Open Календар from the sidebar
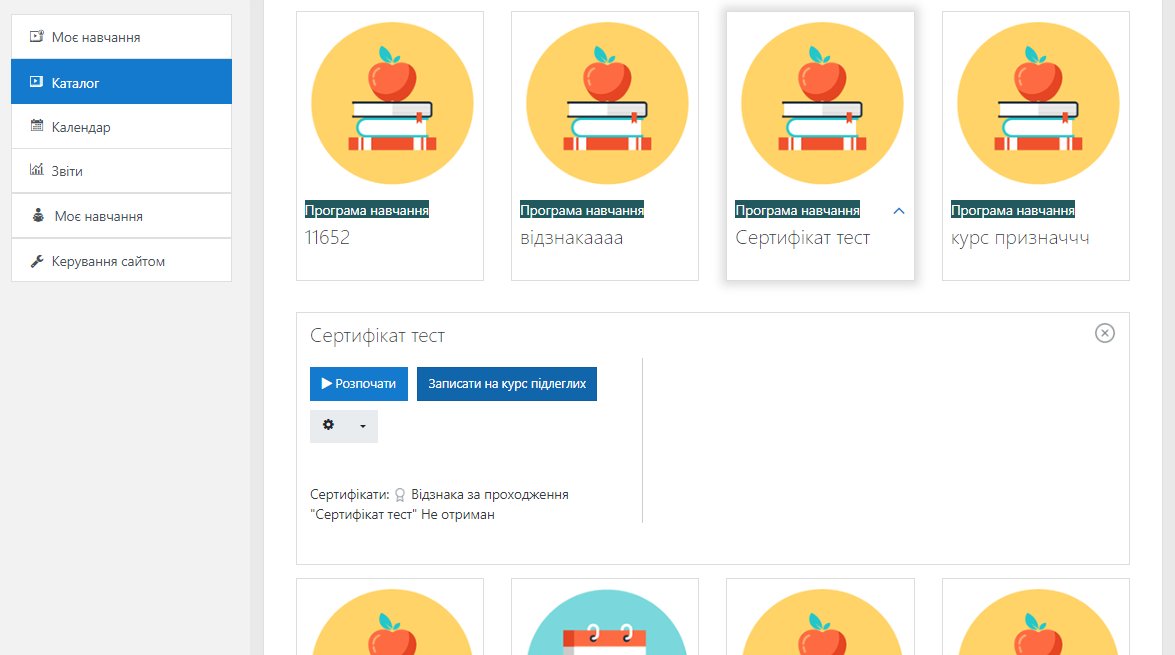Screen dimensions: 1175x655 121,127
